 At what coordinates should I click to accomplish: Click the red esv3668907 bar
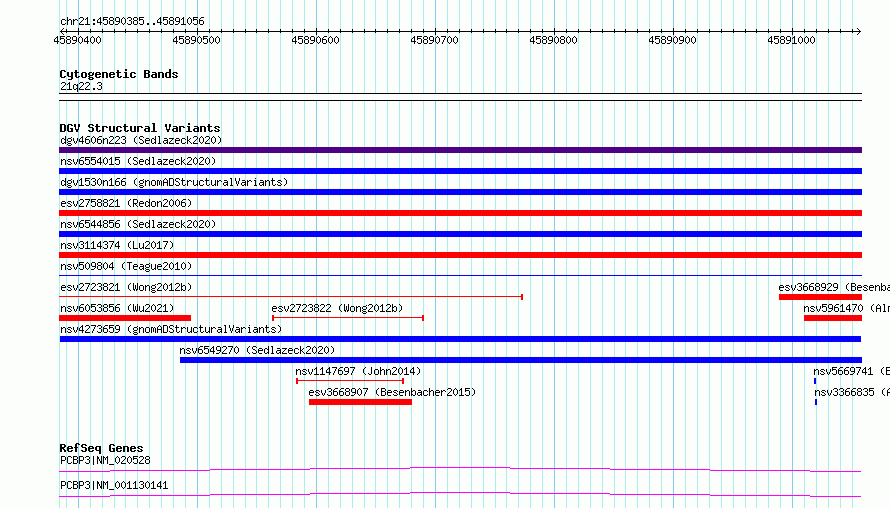point(360,402)
